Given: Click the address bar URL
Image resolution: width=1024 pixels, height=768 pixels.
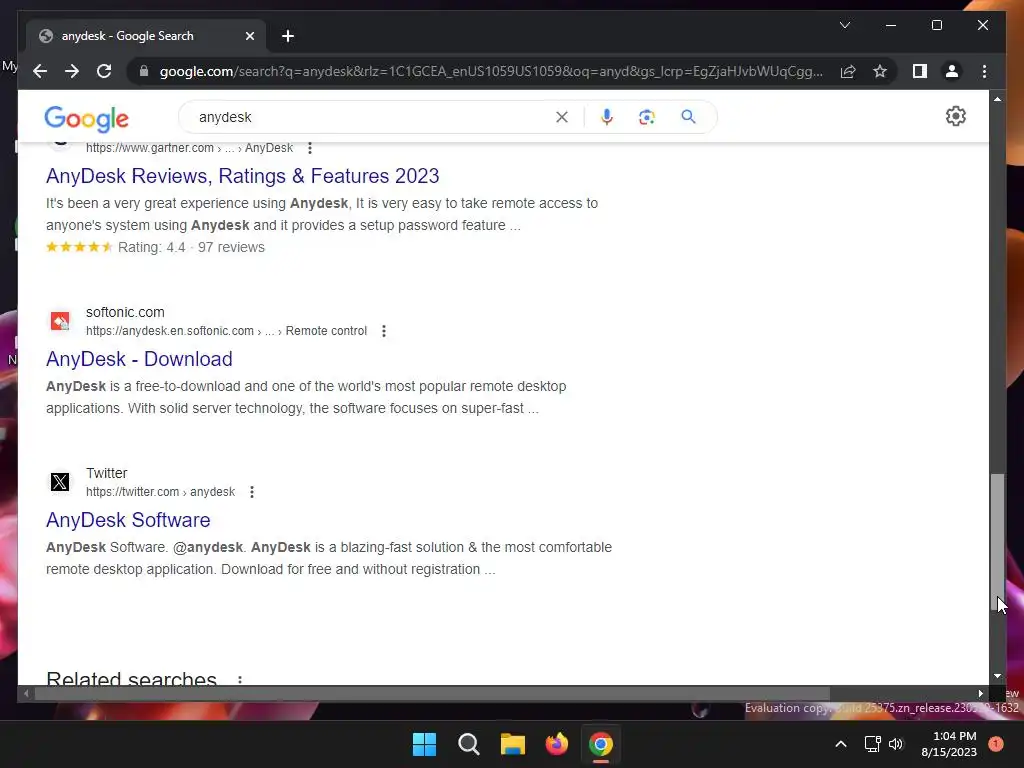Looking at the screenshot, I should [x=491, y=71].
